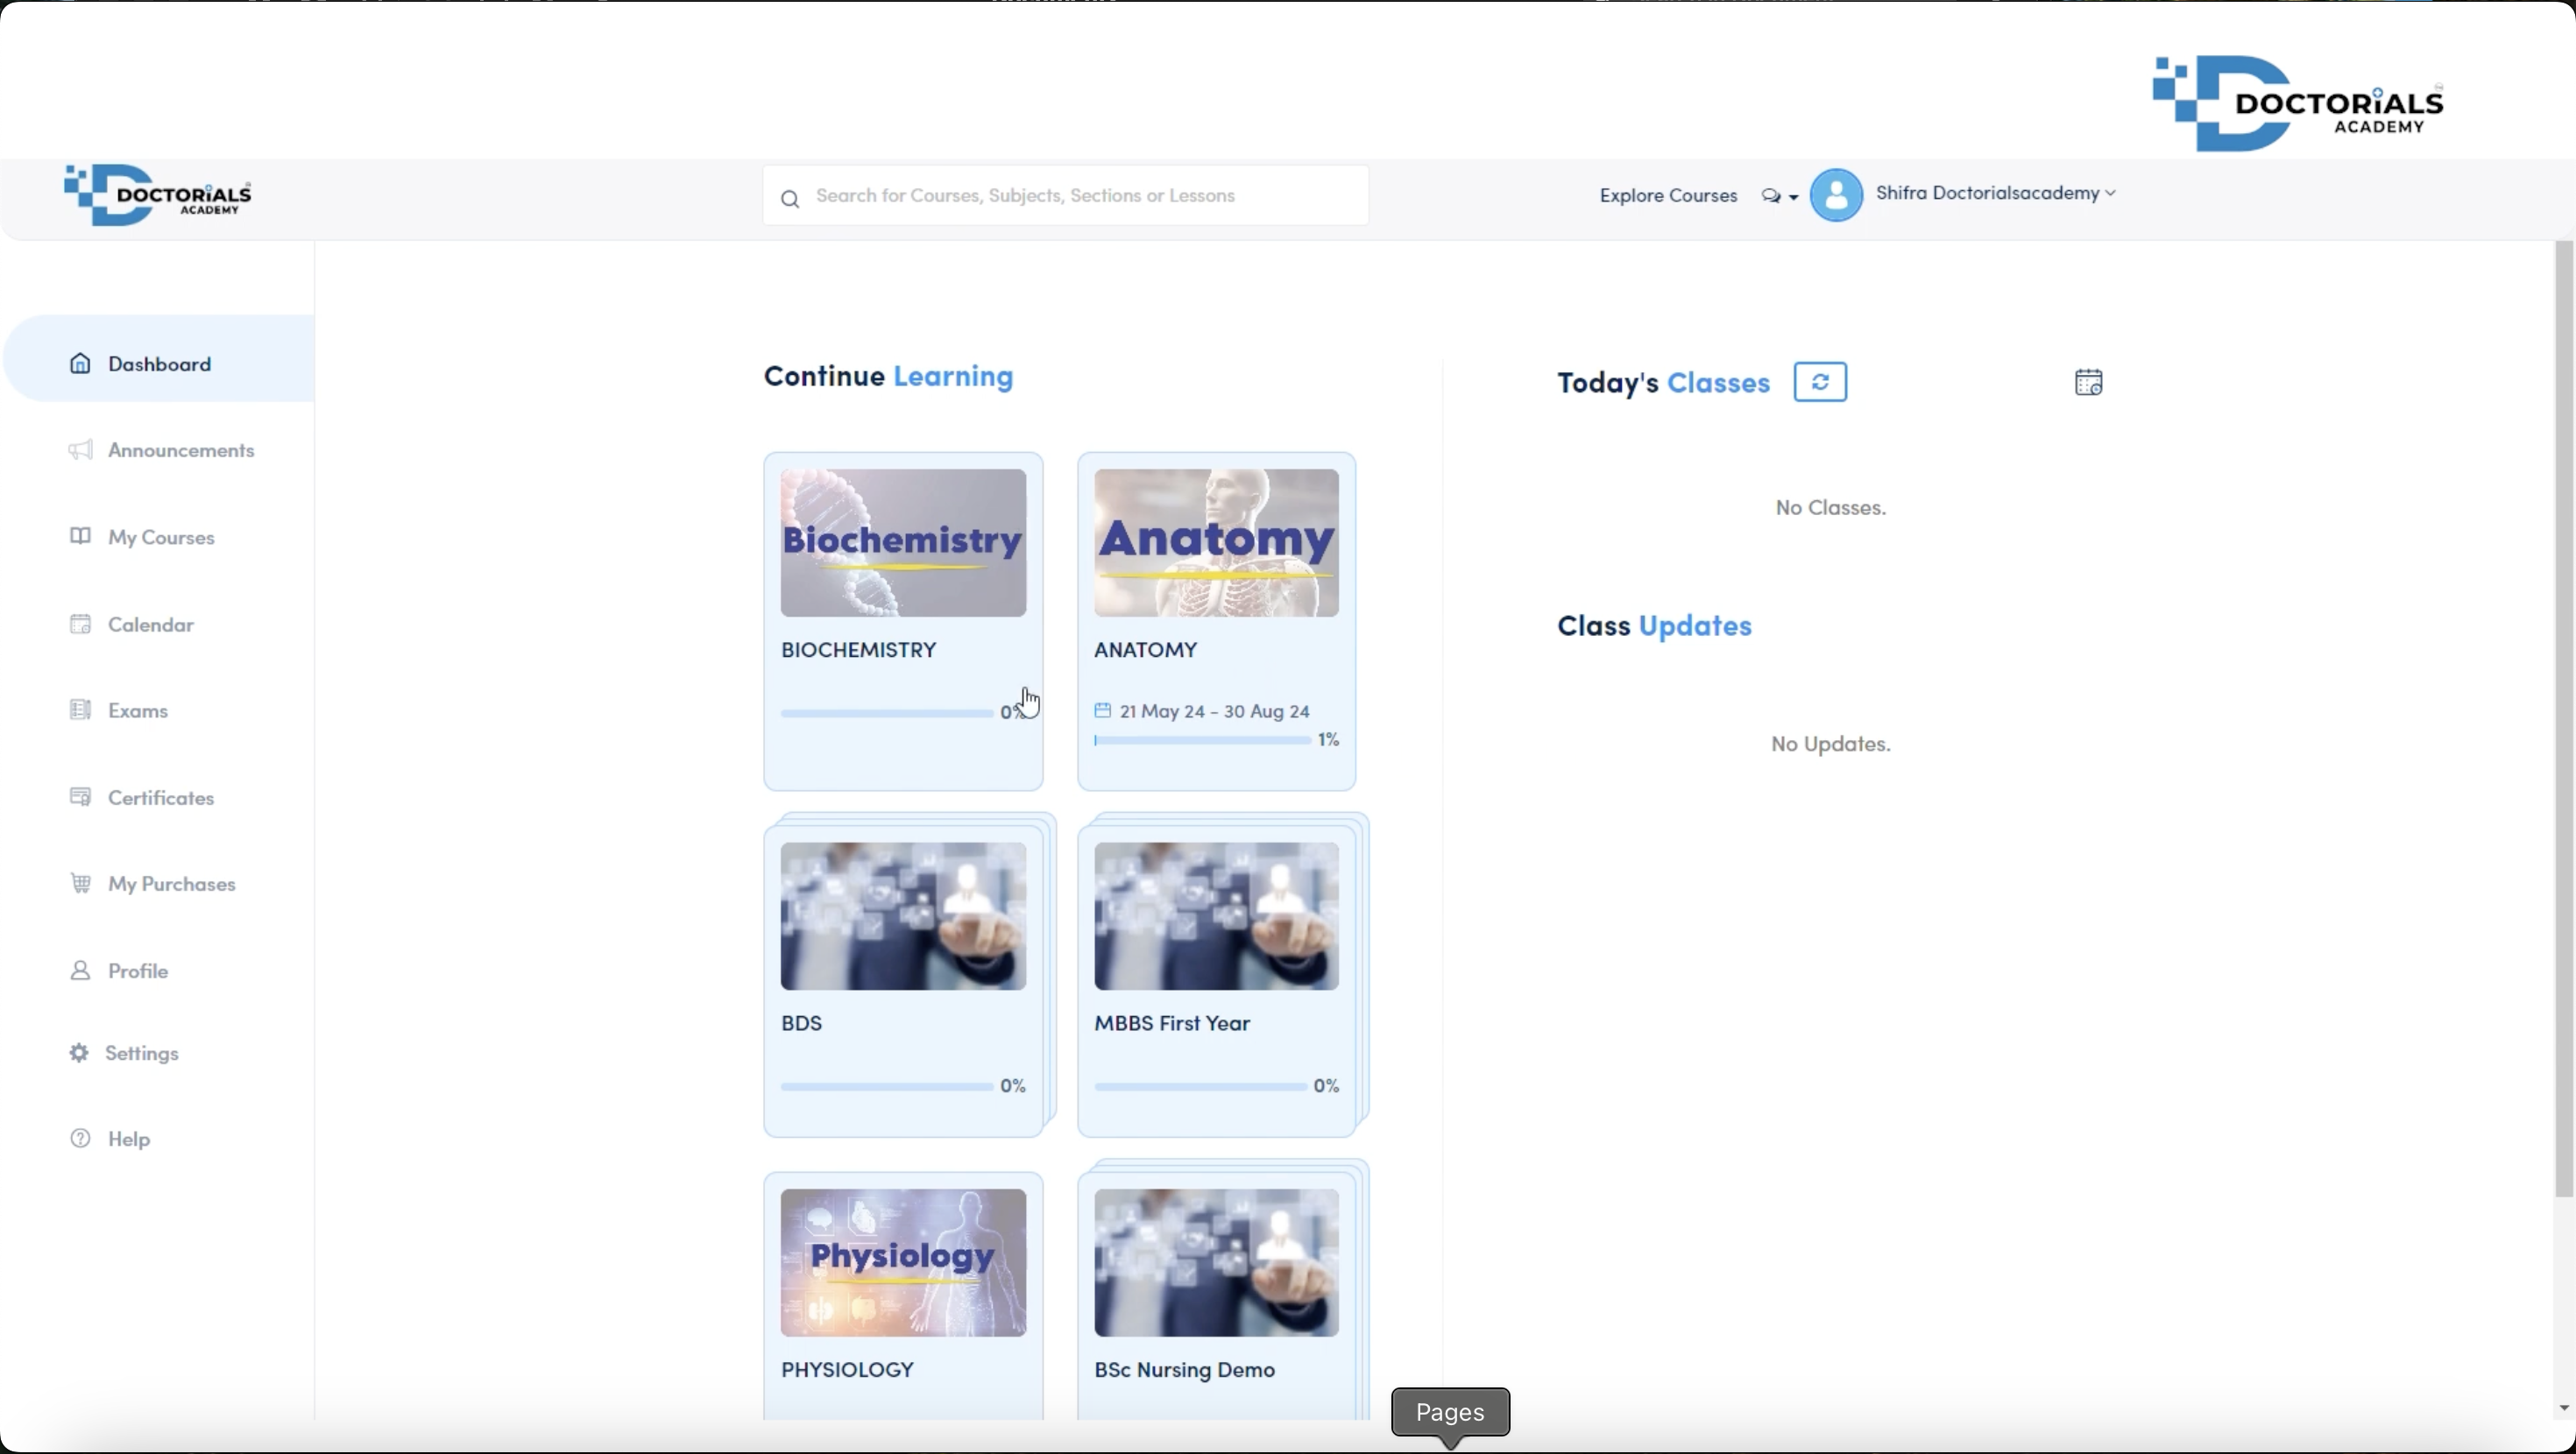Open the MBBS First Year thumbnail

1216,916
